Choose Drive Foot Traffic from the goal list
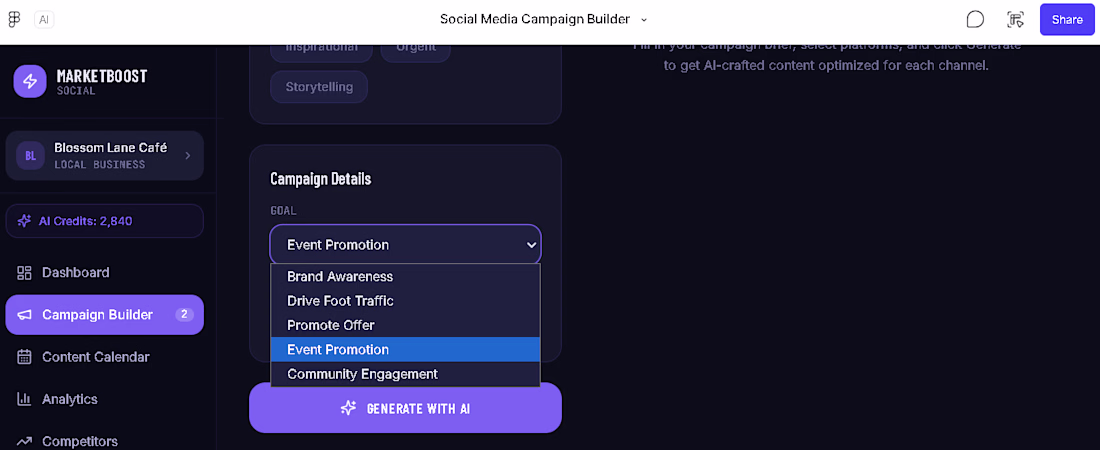 405,300
